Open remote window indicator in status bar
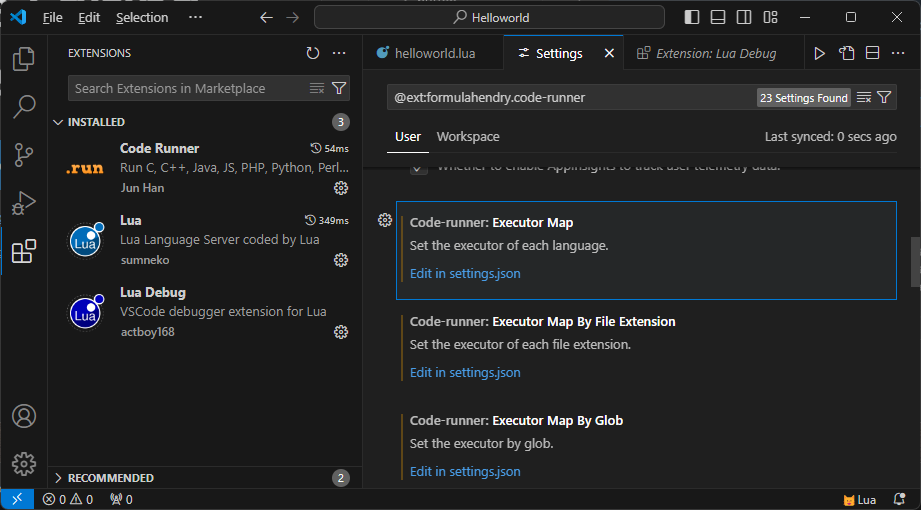The width and height of the screenshot is (921, 510). point(17,499)
